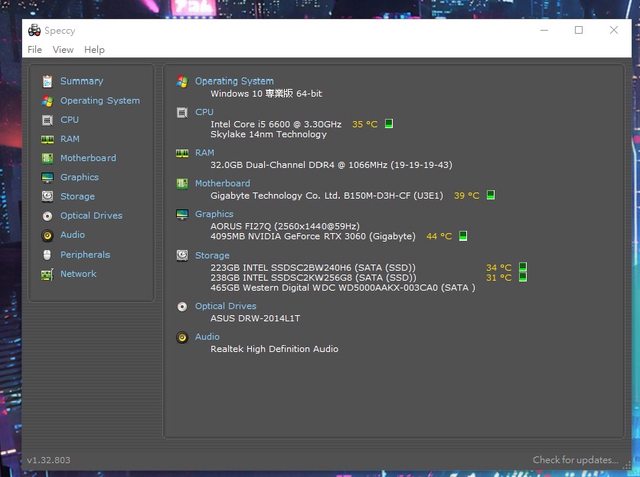Viewport: 640px width, 477px height.
Task: Open the Help menu
Action: pyautogui.click(x=94, y=50)
